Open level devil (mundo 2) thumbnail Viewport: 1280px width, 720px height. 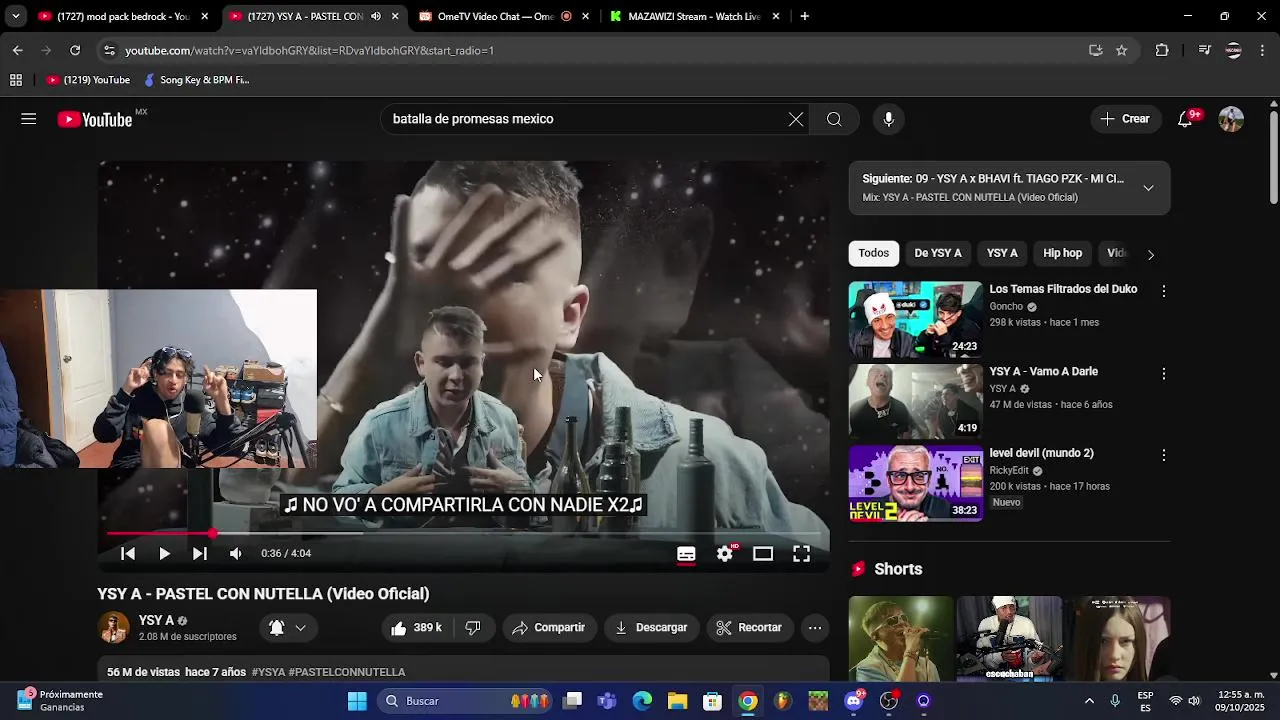[x=916, y=483]
